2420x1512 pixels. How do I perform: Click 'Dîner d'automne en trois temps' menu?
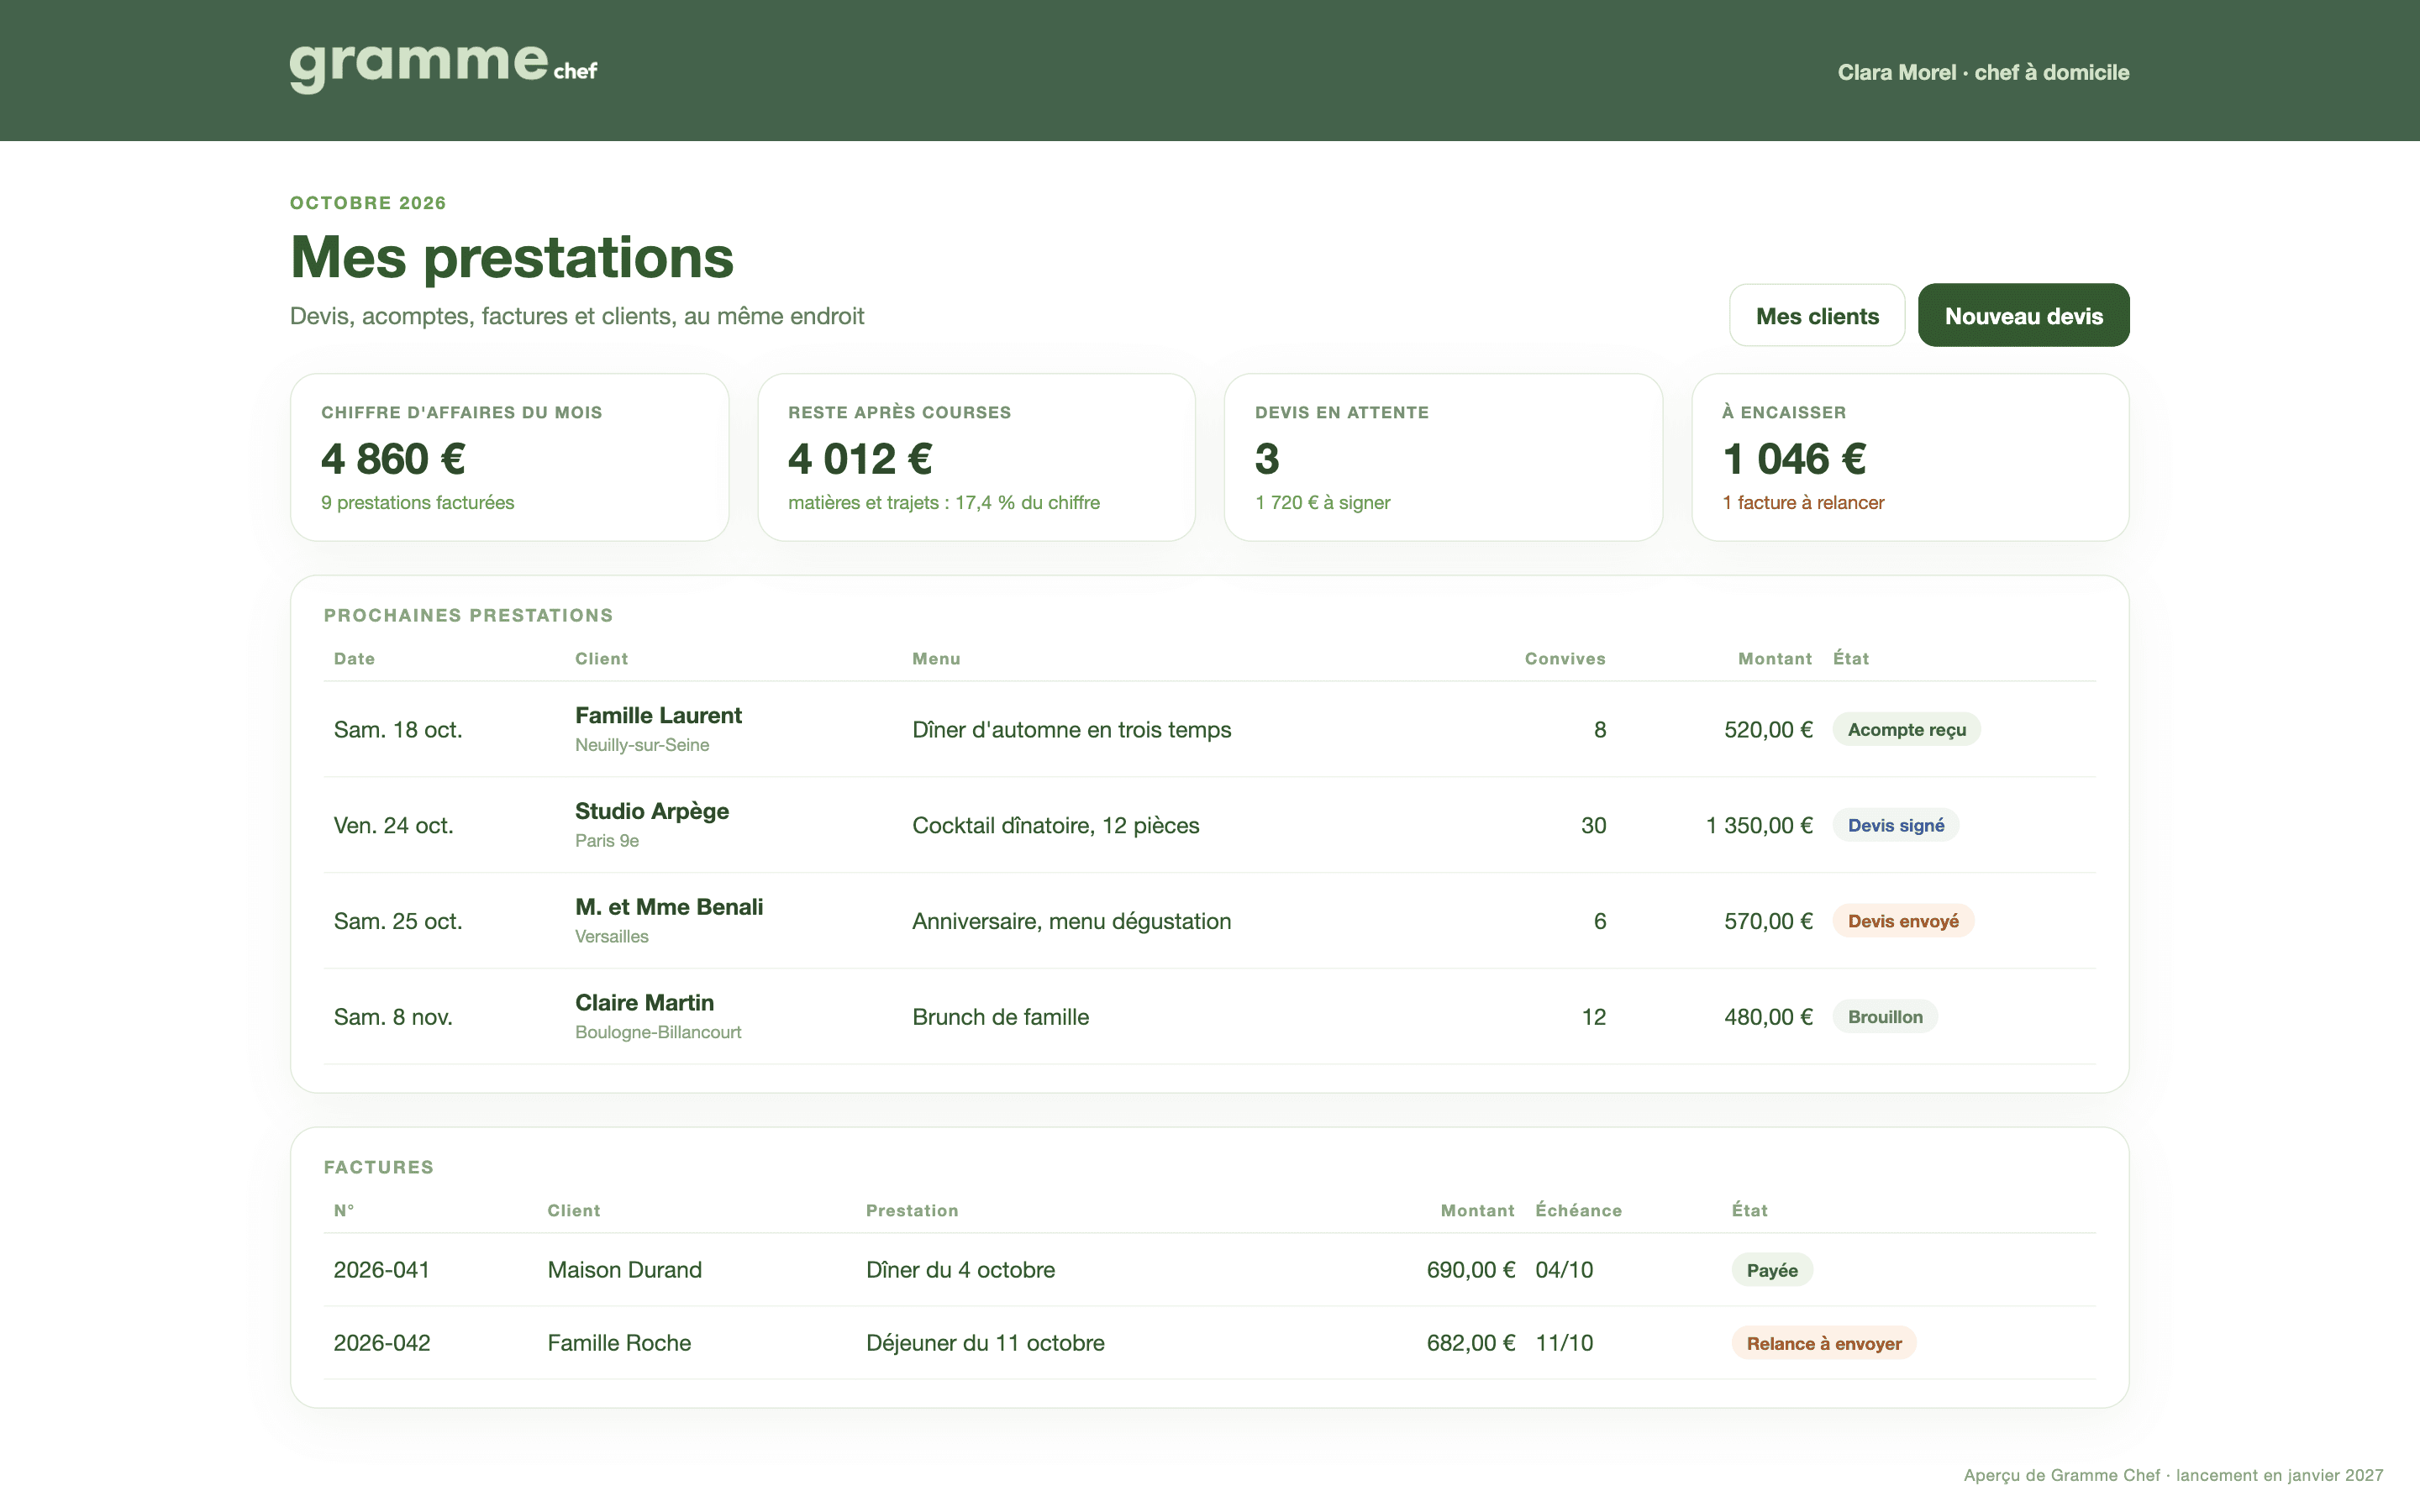tap(1071, 730)
